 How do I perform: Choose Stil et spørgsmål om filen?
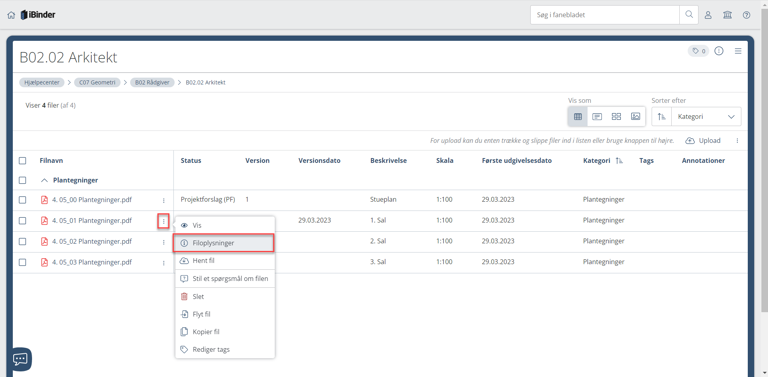click(225, 279)
